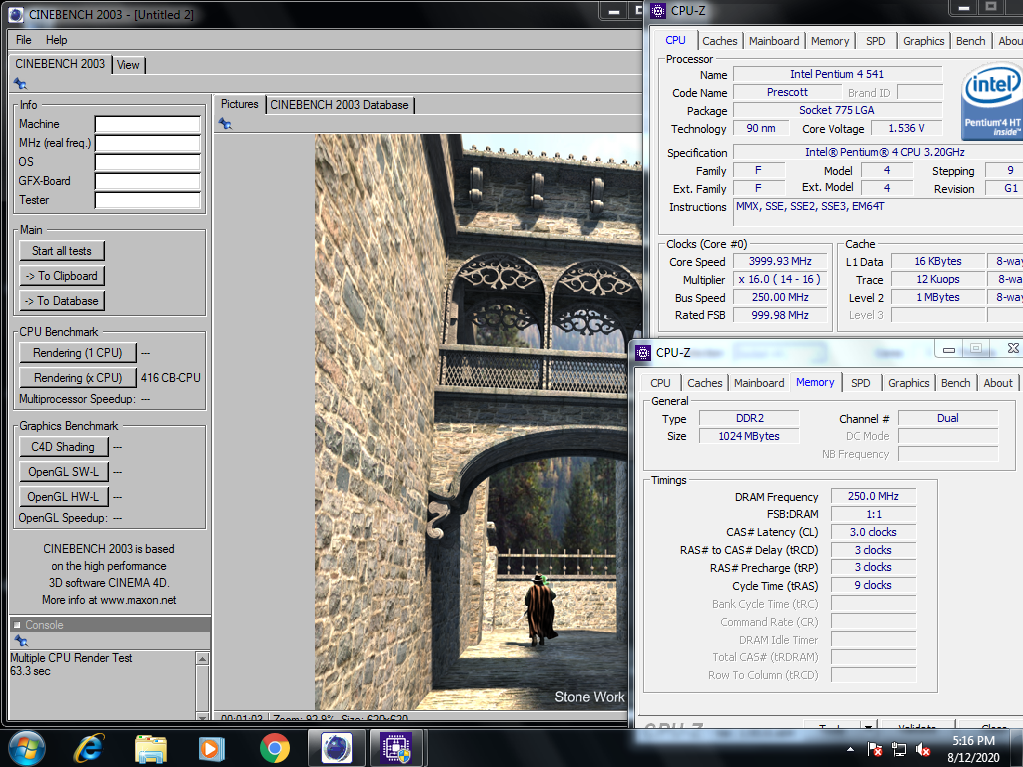Click the muted volume speaker tray icon
1023x767 pixels.
(923, 749)
